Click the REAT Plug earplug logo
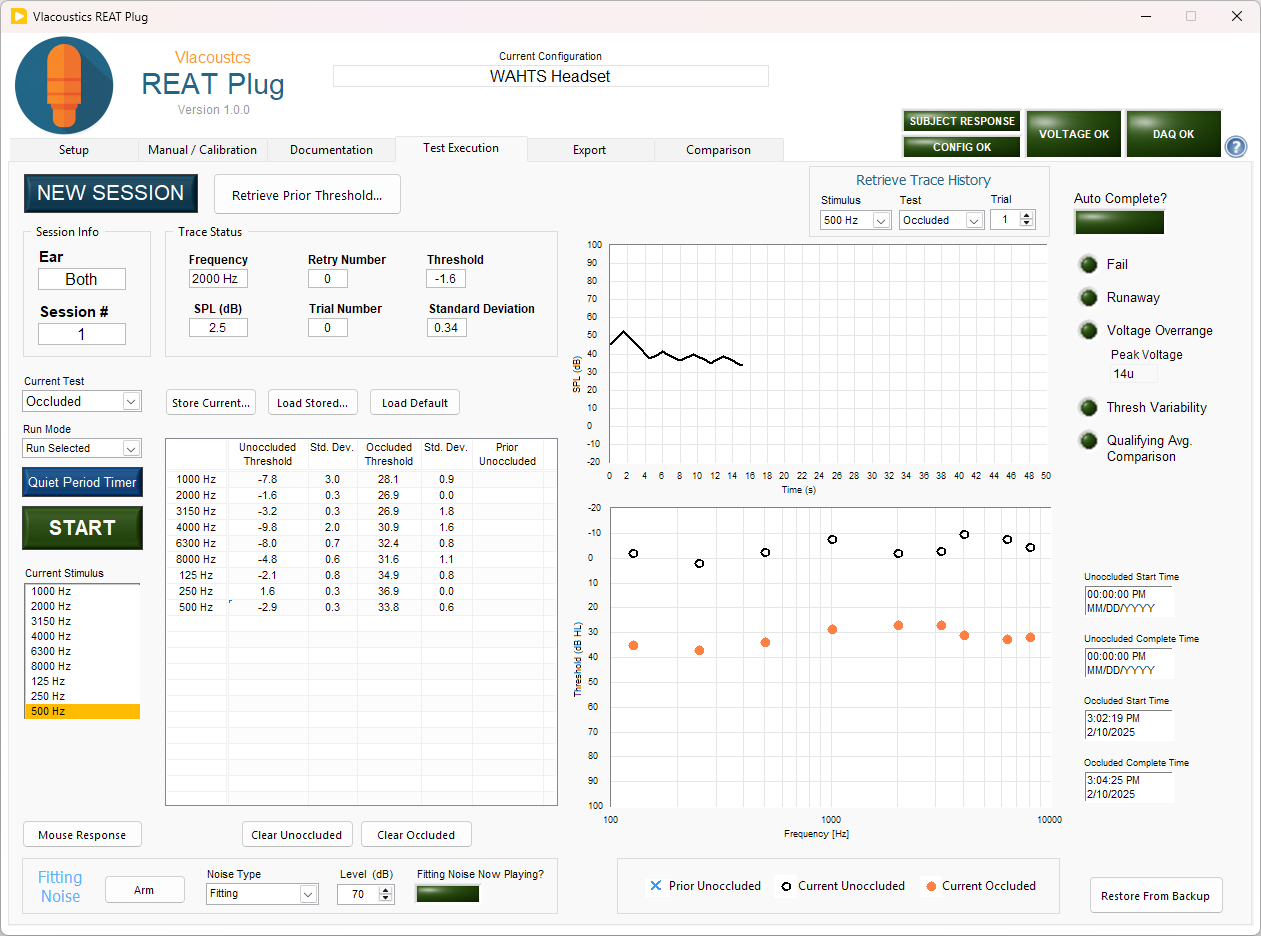 [x=63, y=85]
